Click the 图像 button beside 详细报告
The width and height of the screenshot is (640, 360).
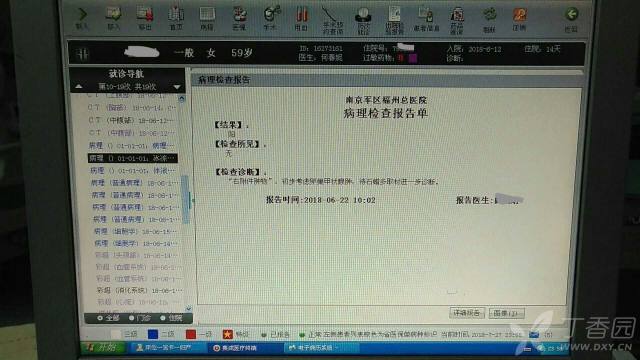(506, 313)
